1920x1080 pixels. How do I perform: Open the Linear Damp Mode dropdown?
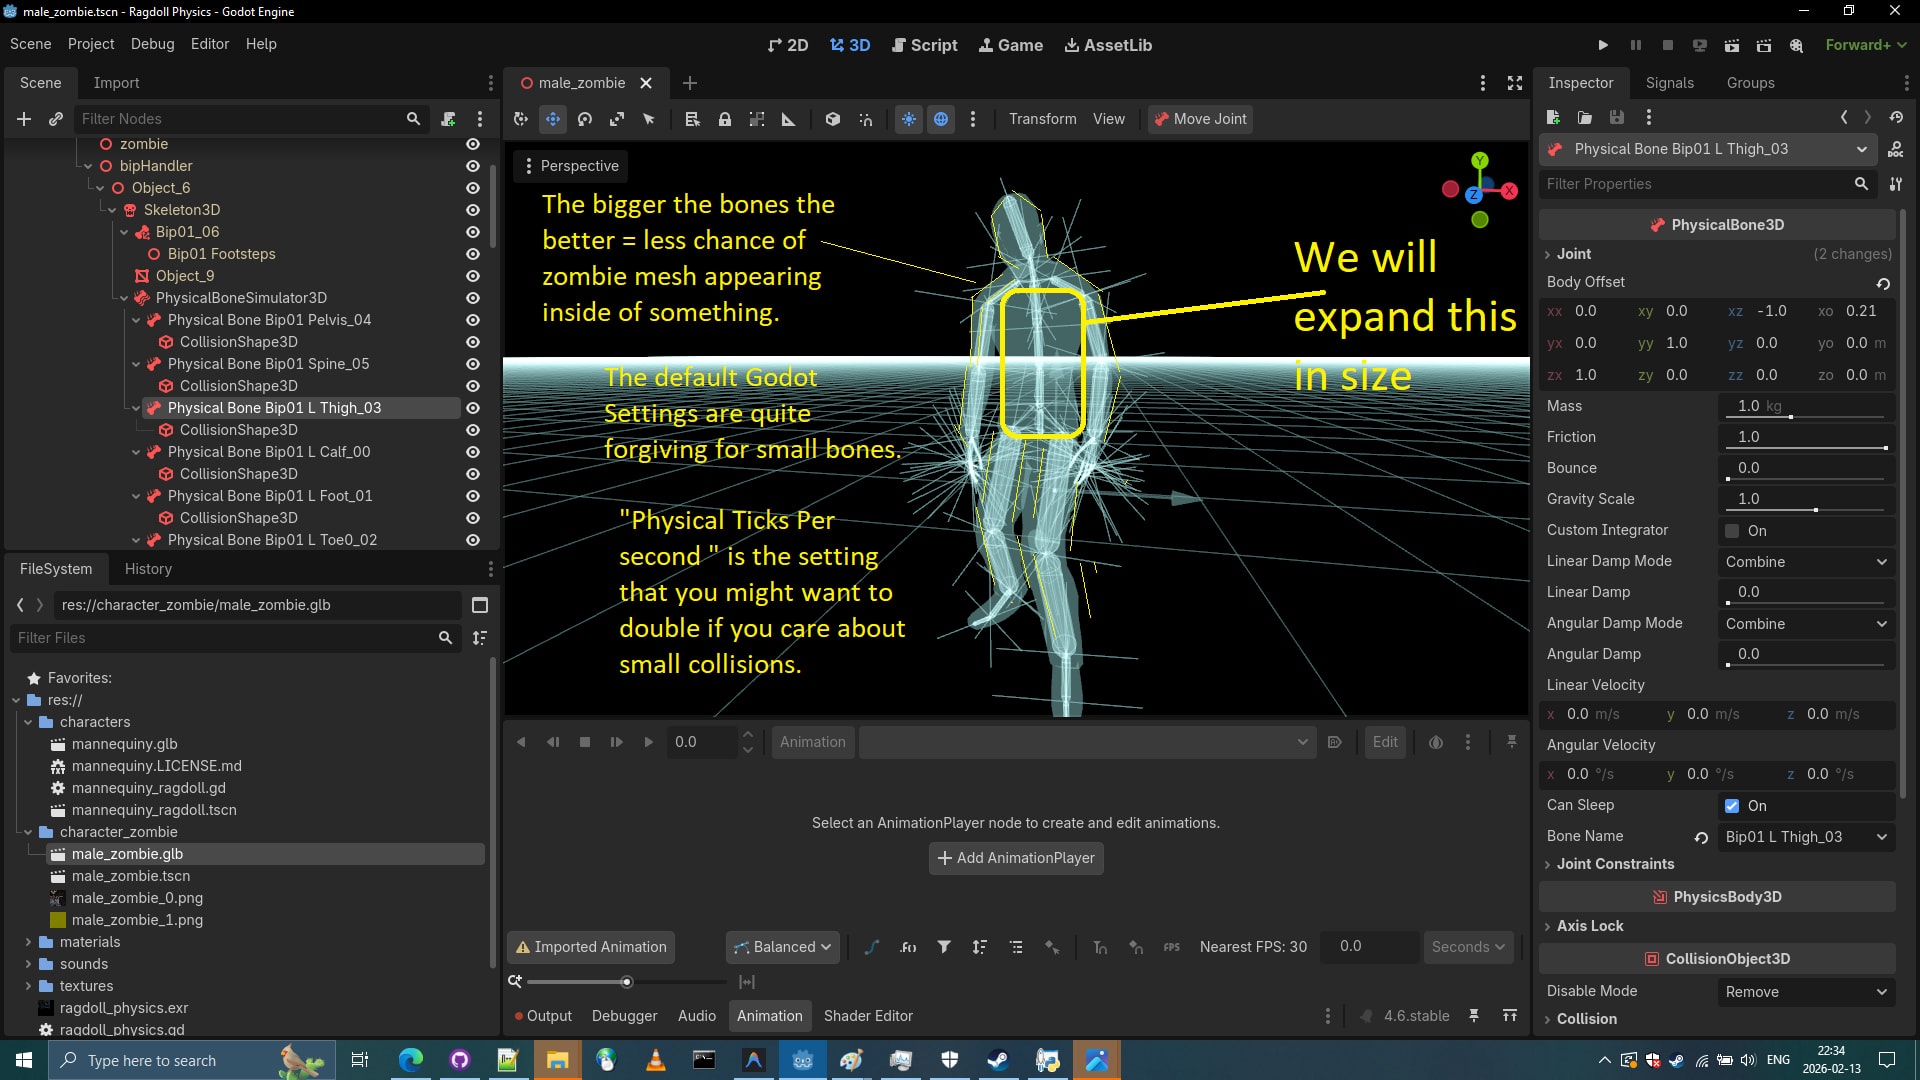coord(1805,562)
